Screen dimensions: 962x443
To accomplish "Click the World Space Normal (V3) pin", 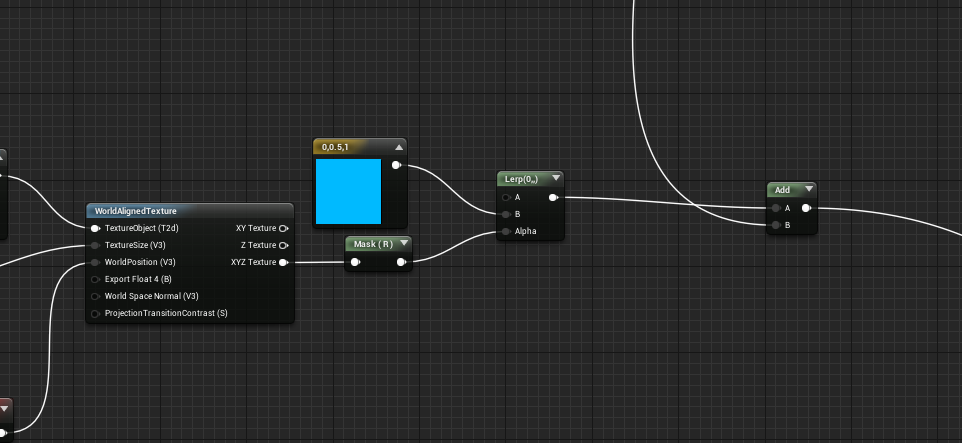I will point(95,296).
